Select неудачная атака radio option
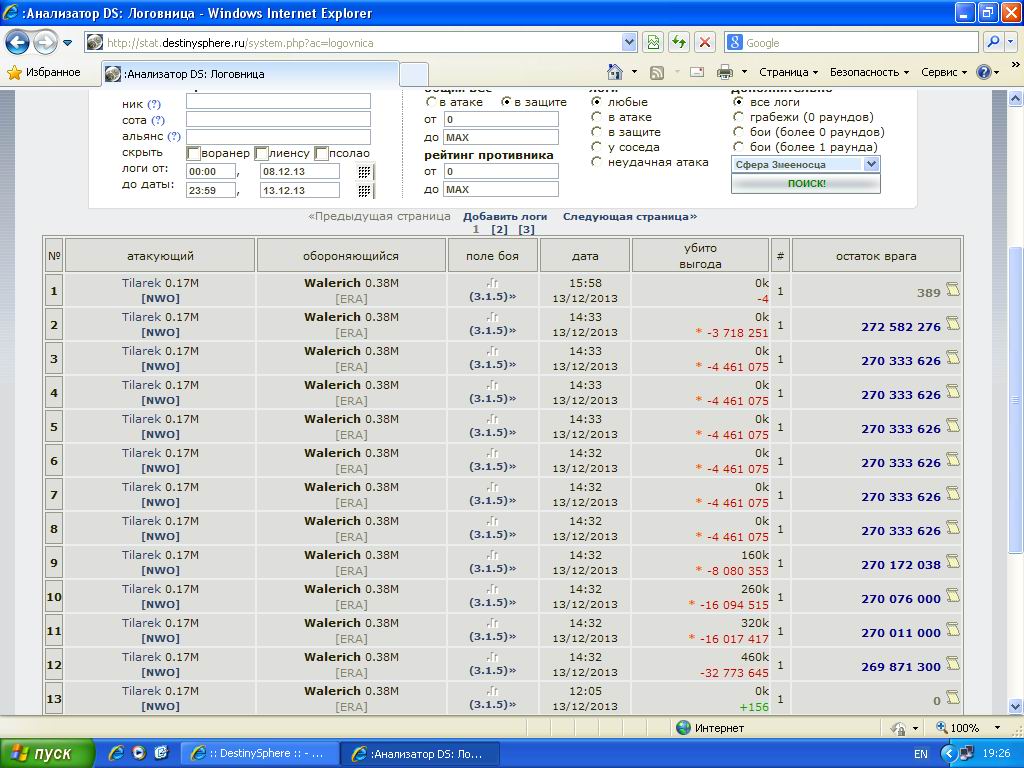Screen dimensions: 1024x768 pos(597,162)
